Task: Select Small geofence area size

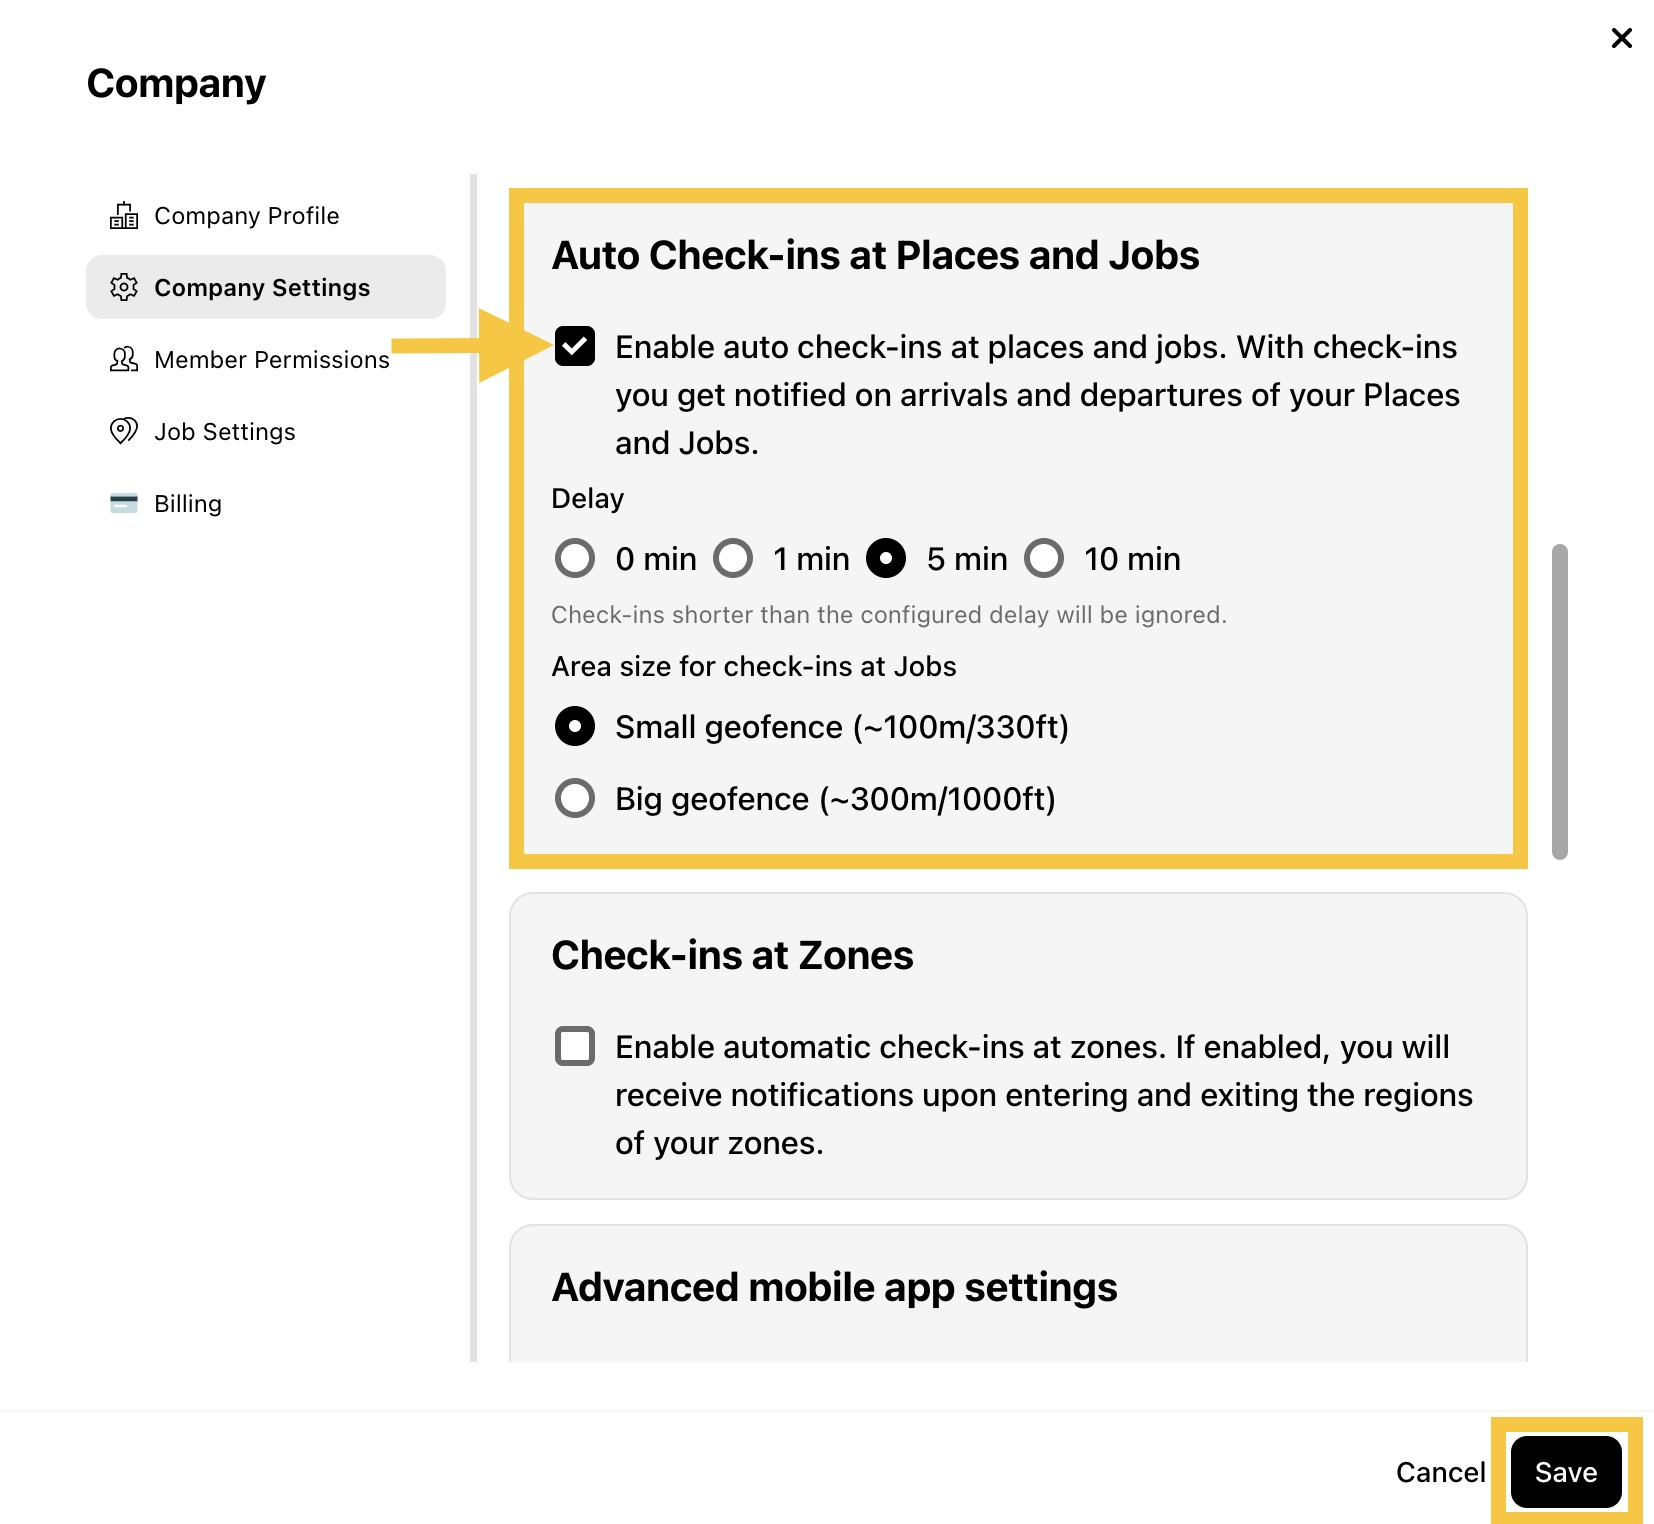Action: [x=575, y=726]
